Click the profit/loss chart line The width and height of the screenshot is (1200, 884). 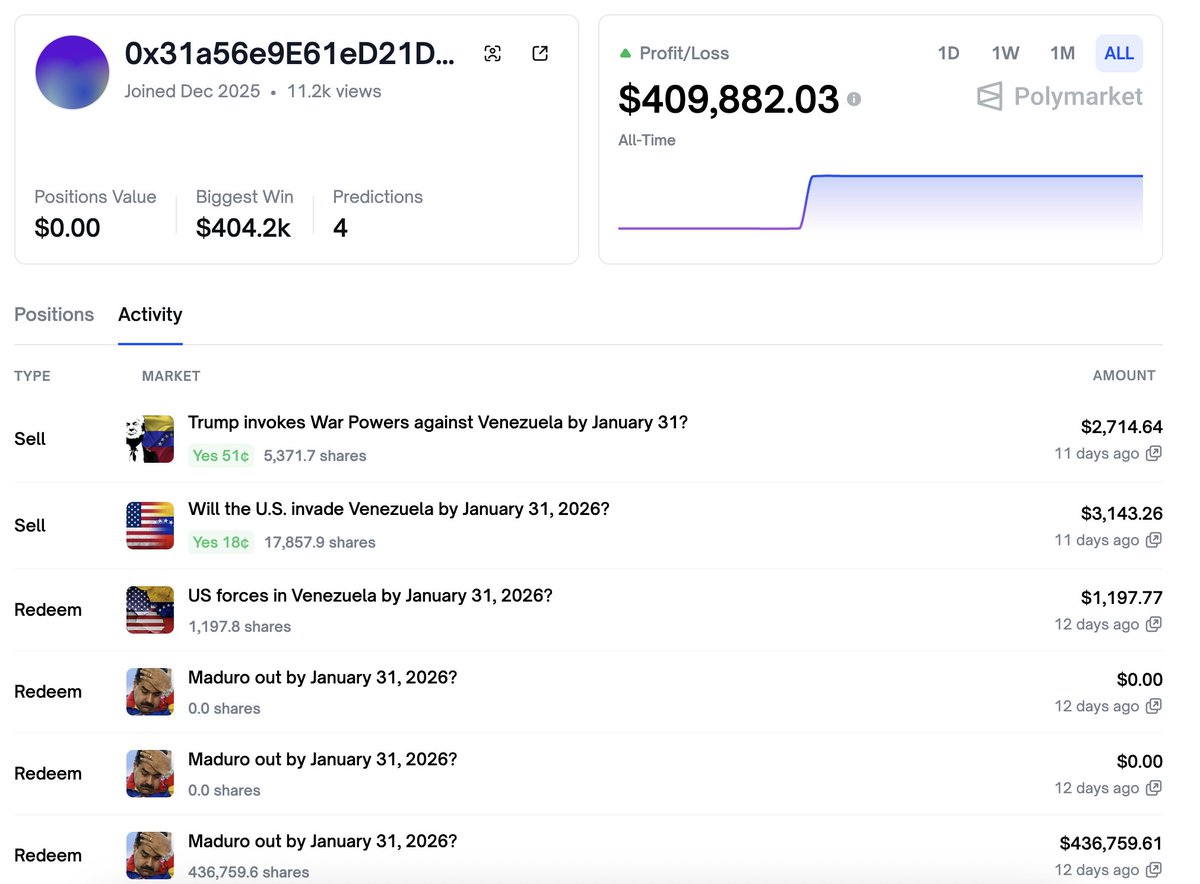click(975, 177)
